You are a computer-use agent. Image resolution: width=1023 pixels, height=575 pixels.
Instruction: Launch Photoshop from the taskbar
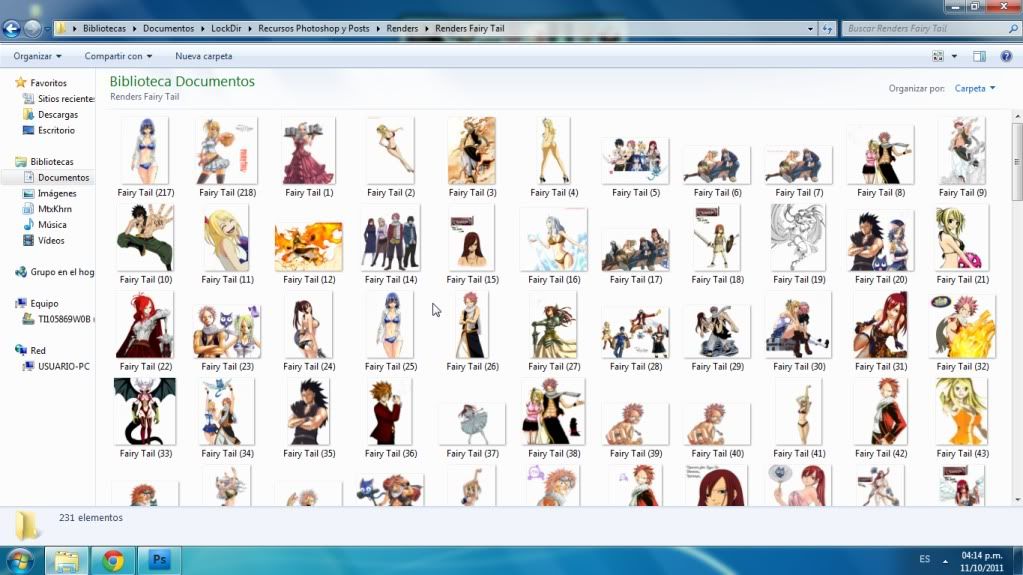(158, 560)
